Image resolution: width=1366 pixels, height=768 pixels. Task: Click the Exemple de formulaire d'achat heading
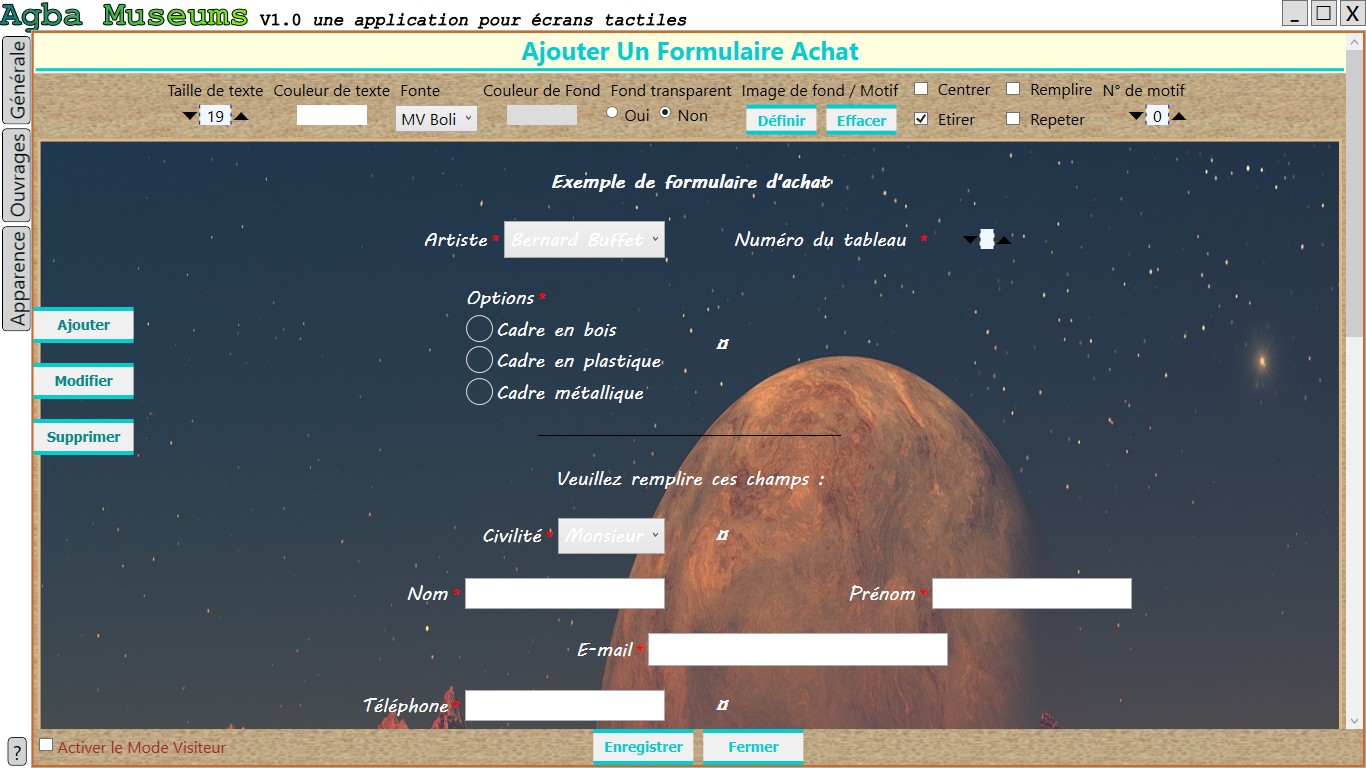691,182
